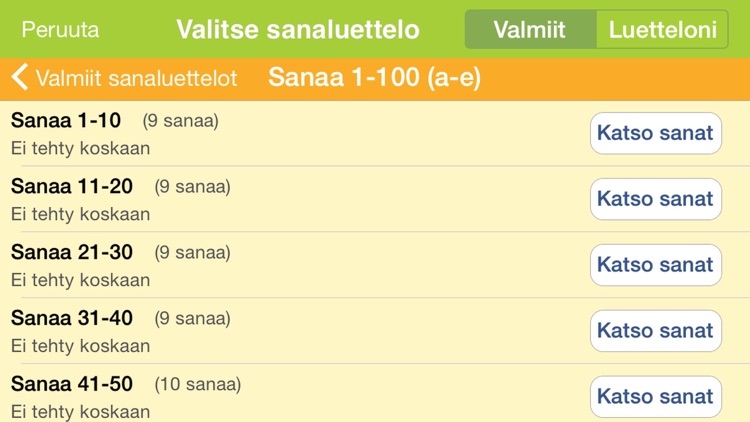This screenshot has height=422, width=750.
Task: Tap the Valitse sanaluettelo title
Action: [x=298, y=29]
